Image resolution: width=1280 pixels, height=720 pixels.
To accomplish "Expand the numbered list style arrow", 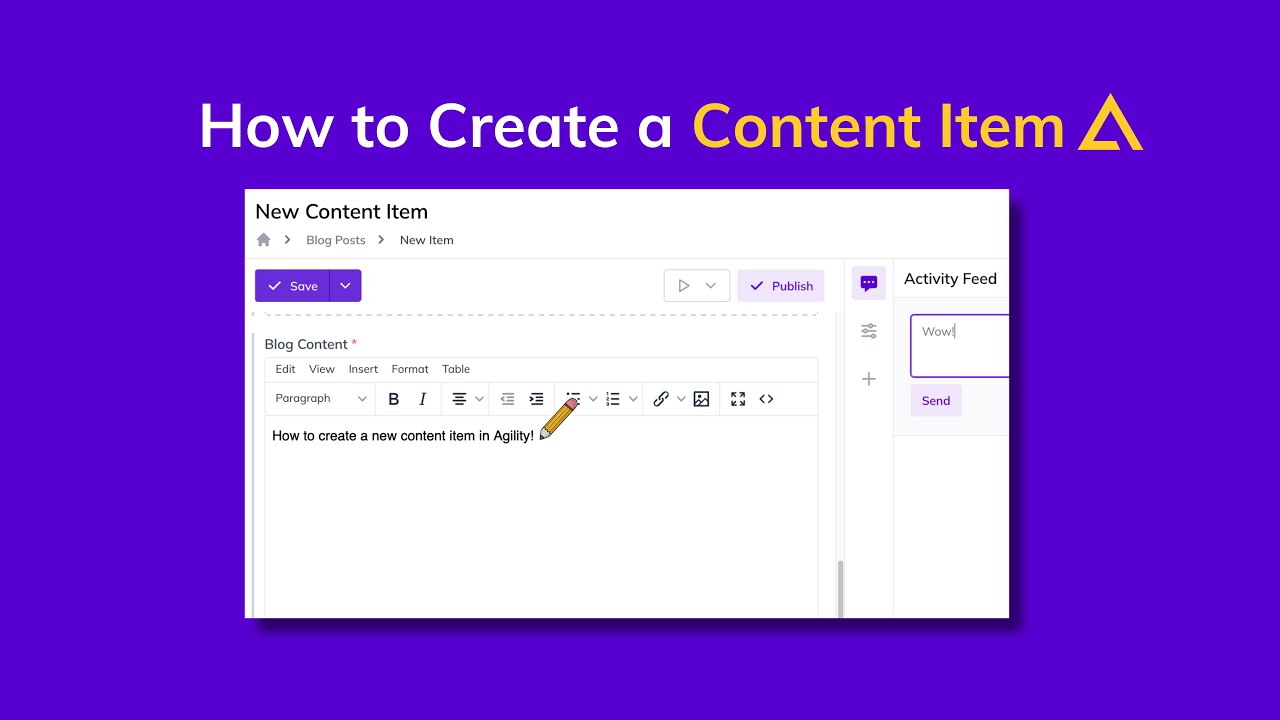I will coord(633,399).
